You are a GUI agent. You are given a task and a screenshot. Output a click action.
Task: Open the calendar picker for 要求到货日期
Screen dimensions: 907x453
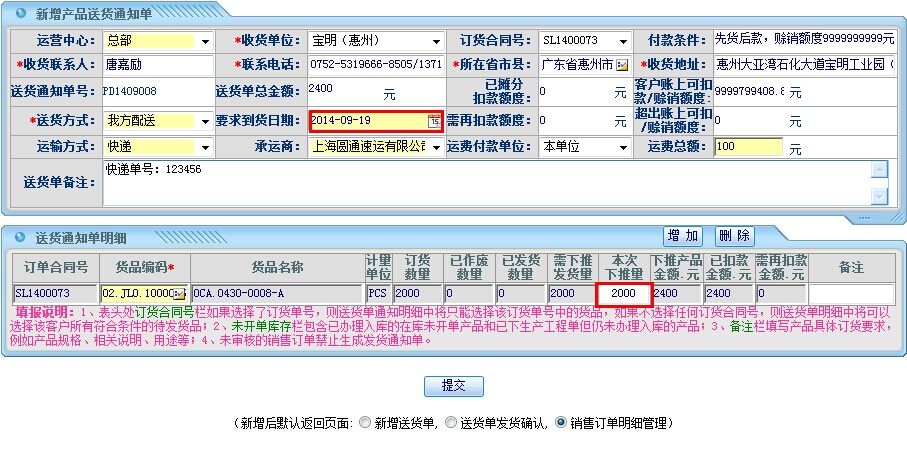point(434,121)
